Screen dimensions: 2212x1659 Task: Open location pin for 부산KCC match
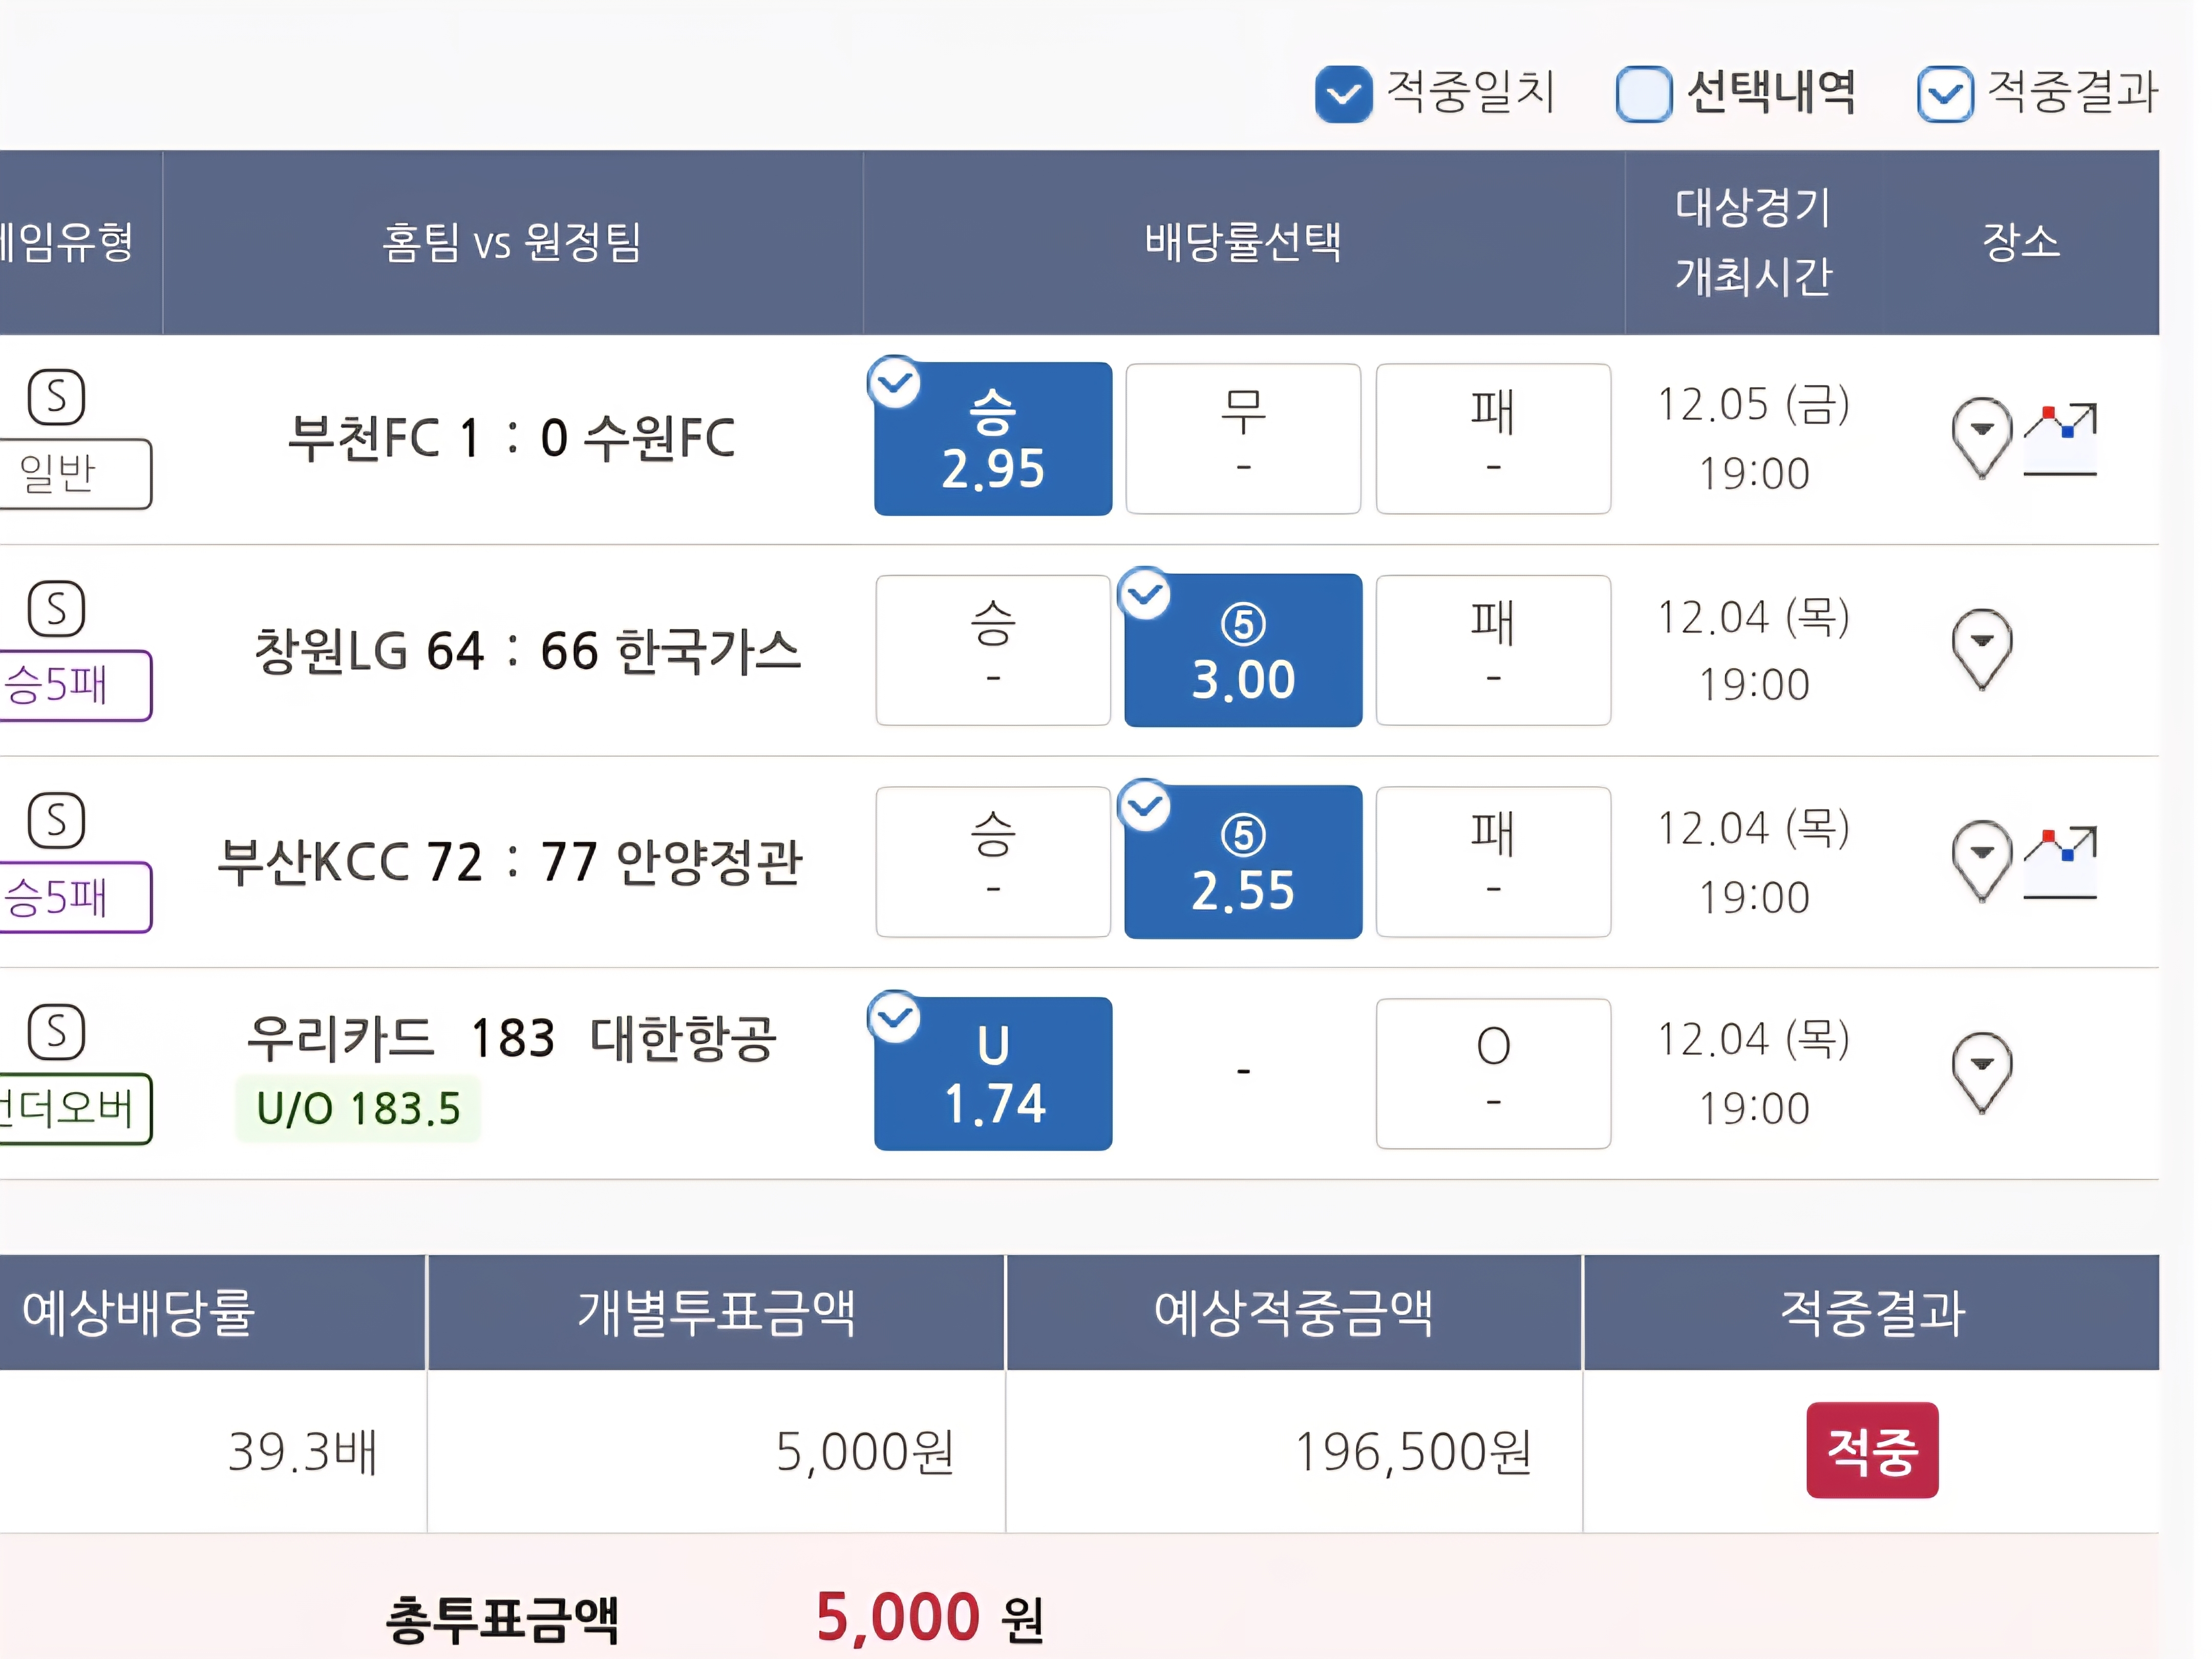1981,860
